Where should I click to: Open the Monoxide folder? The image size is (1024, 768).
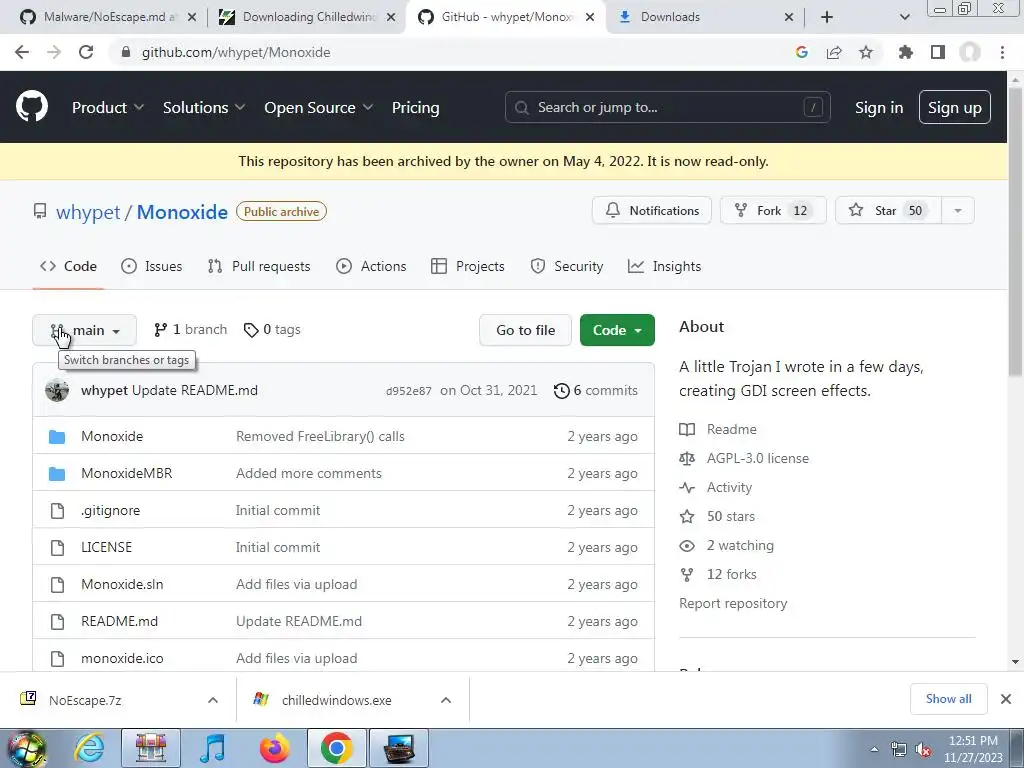112,436
